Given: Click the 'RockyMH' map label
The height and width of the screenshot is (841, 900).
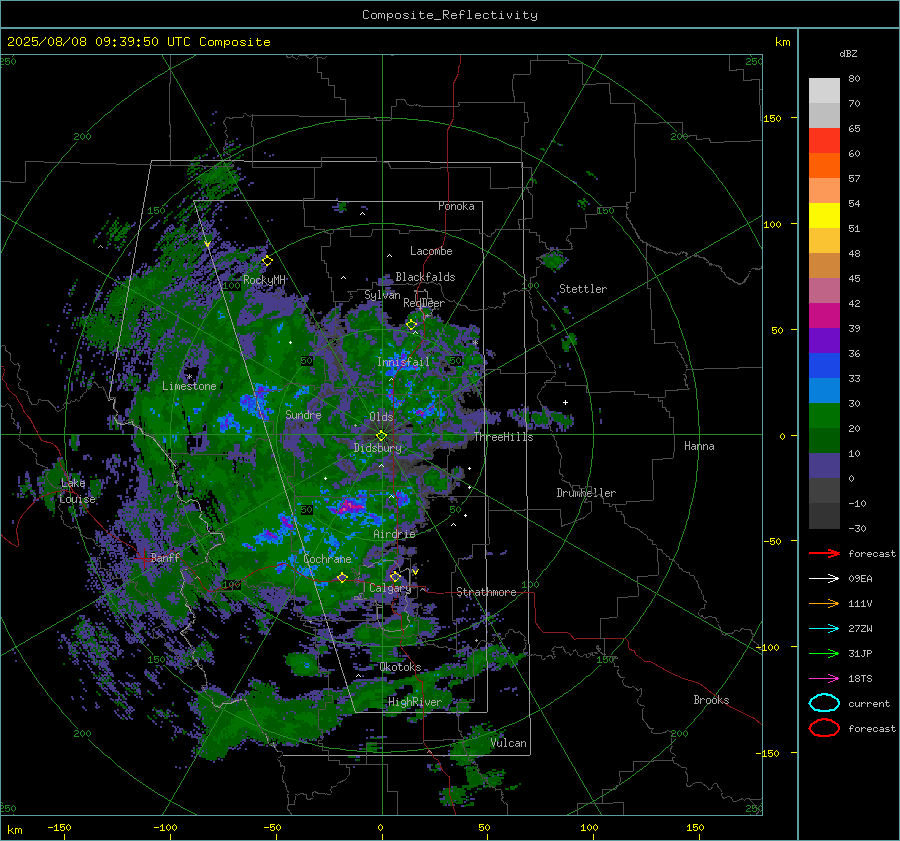Looking at the screenshot, I should [x=264, y=280].
